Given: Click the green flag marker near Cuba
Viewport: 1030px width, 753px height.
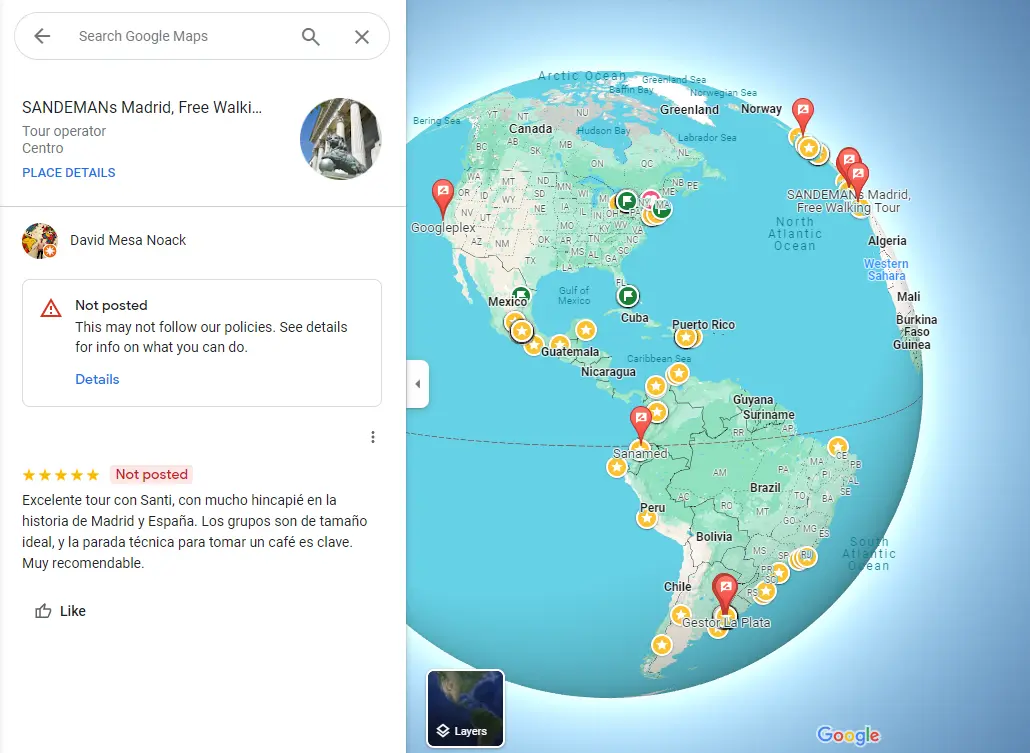Looking at the screenshot, I should (628, 296).
